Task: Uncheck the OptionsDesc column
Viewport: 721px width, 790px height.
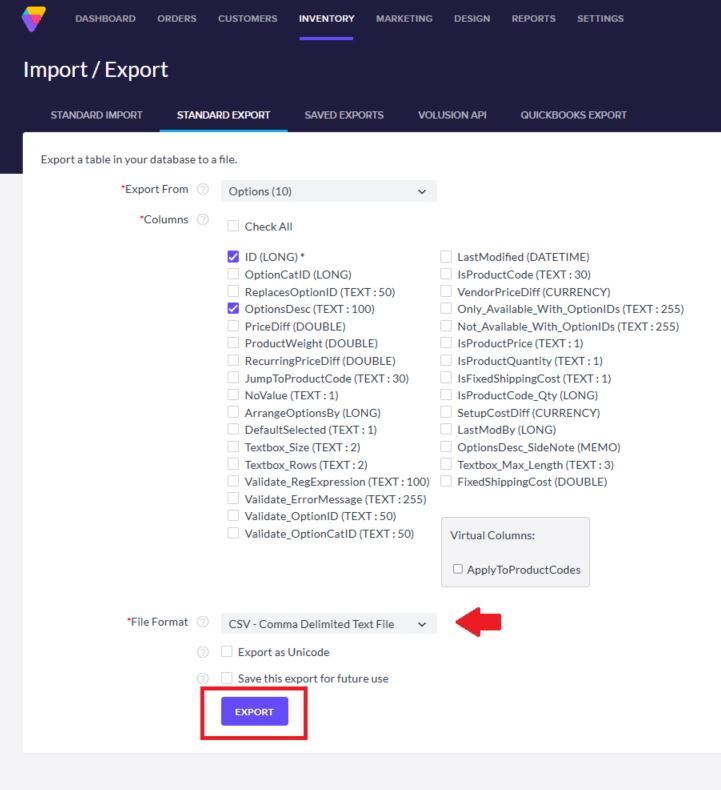Action: tap(233, 308)
